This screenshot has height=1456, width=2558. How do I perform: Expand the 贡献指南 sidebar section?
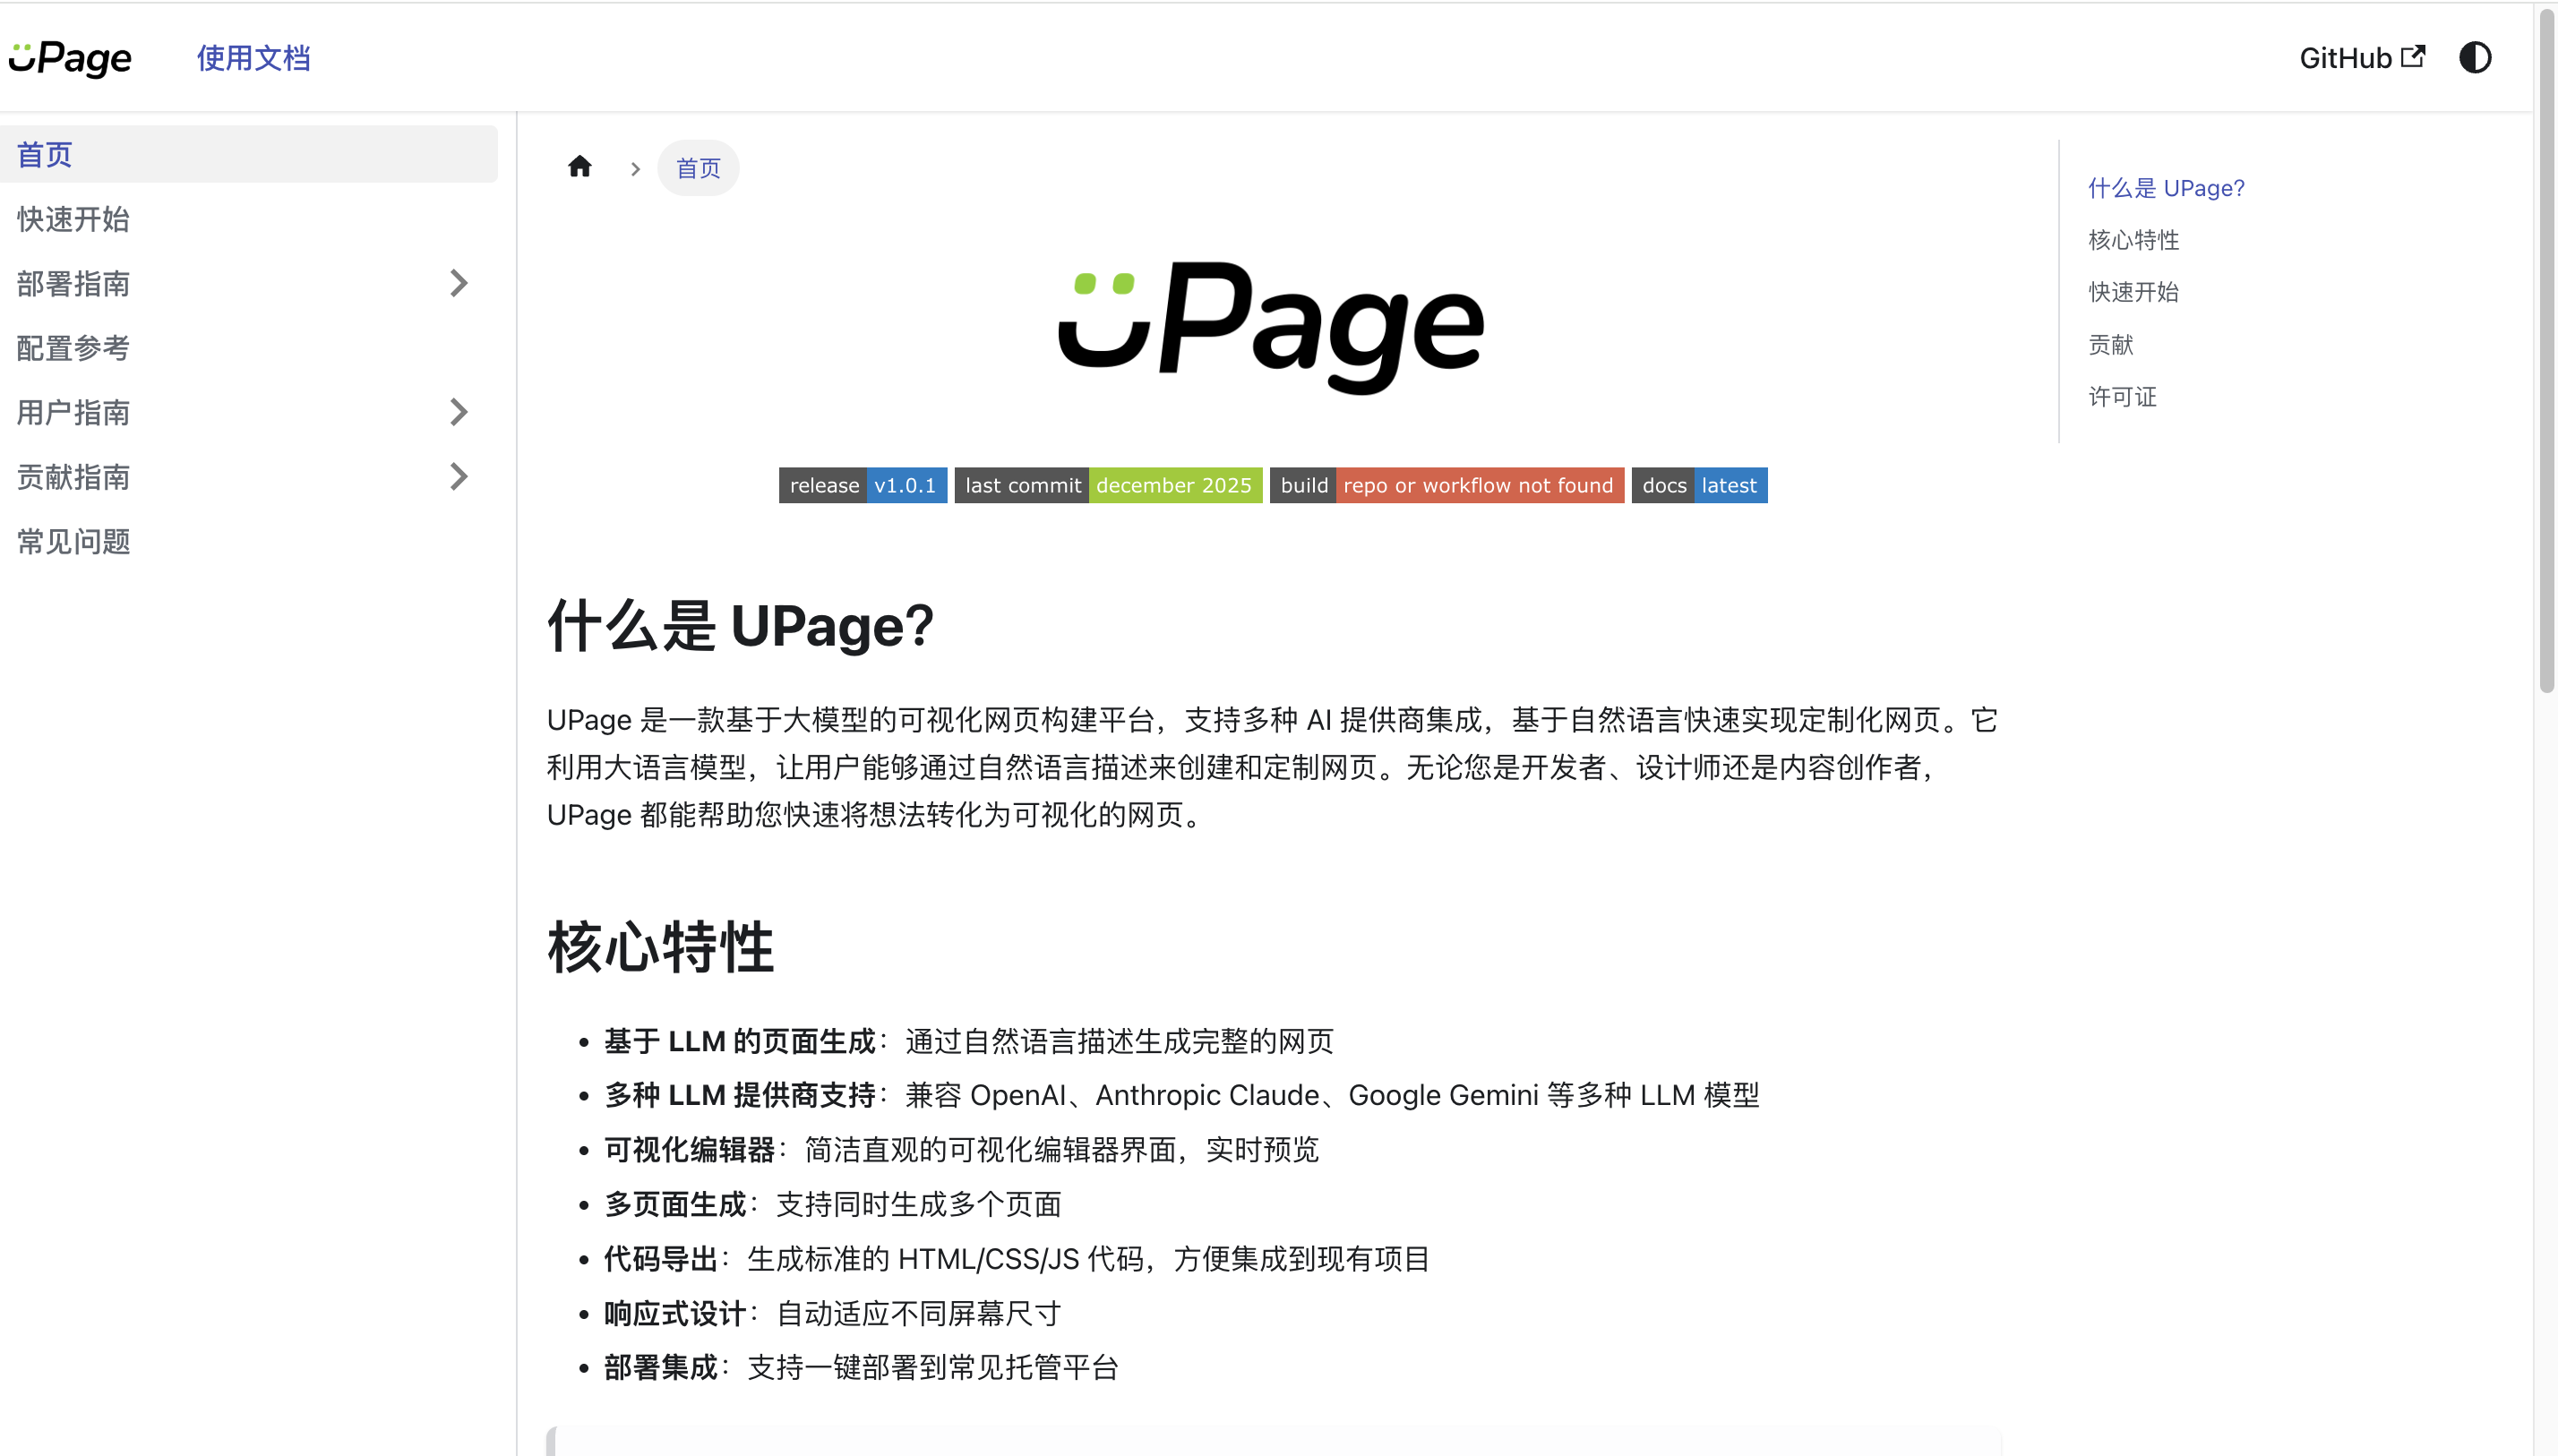458,477
